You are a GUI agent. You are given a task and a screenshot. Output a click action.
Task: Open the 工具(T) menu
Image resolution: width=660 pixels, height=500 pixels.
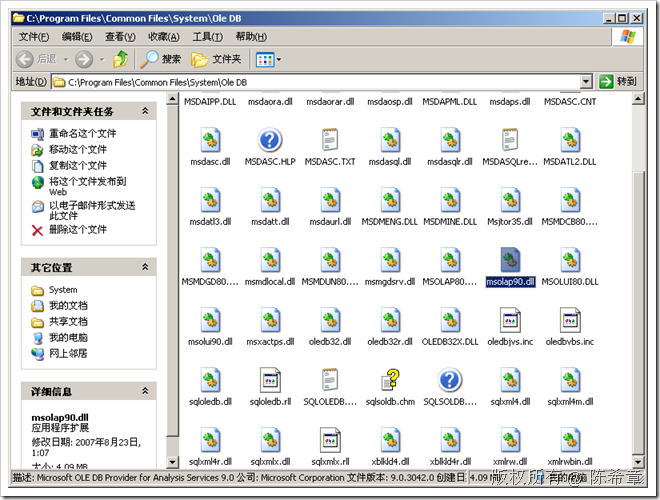point(208,37)
